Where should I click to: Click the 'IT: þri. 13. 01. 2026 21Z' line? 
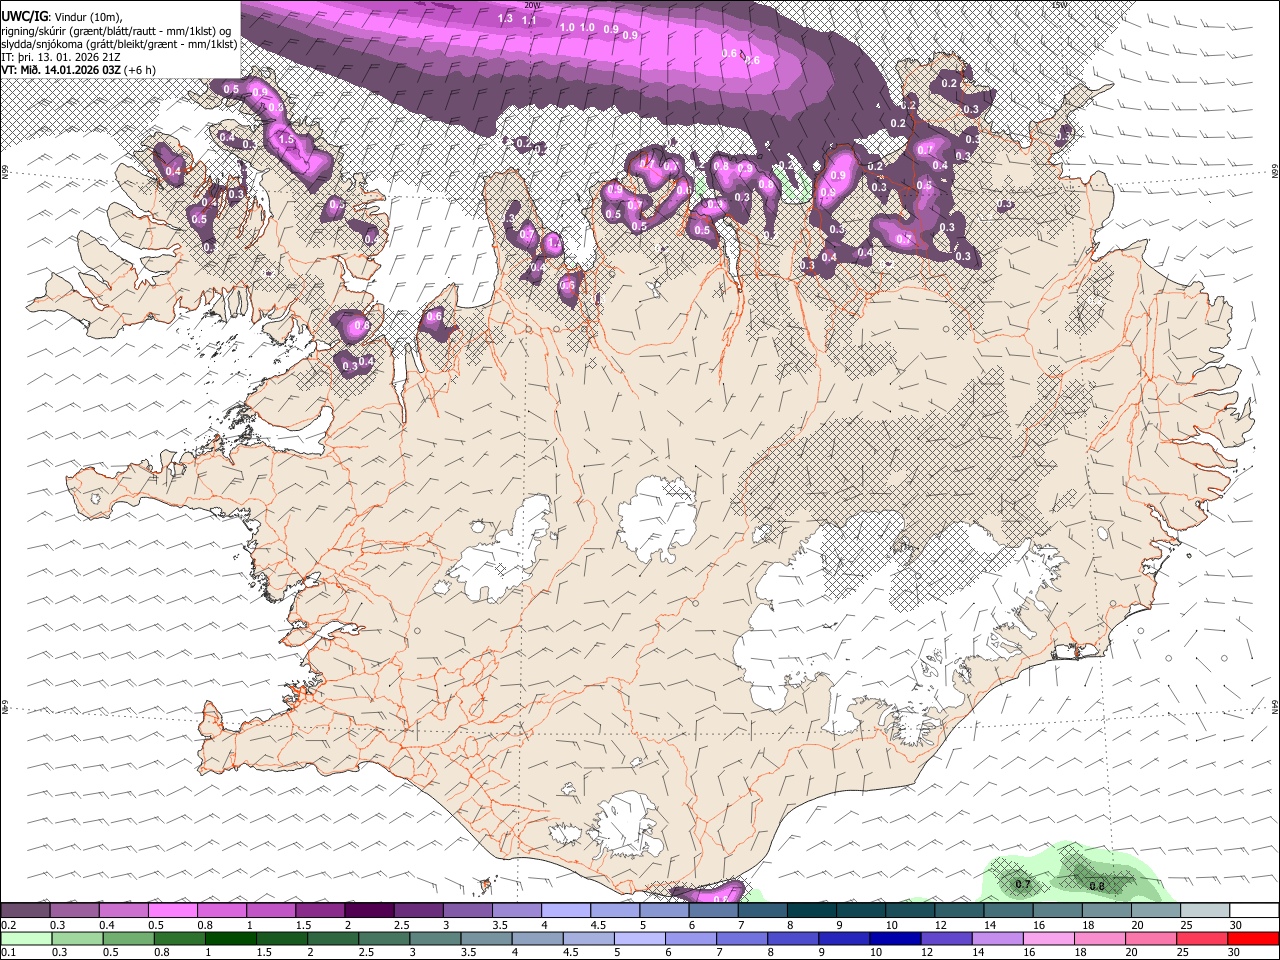(62, 56)
